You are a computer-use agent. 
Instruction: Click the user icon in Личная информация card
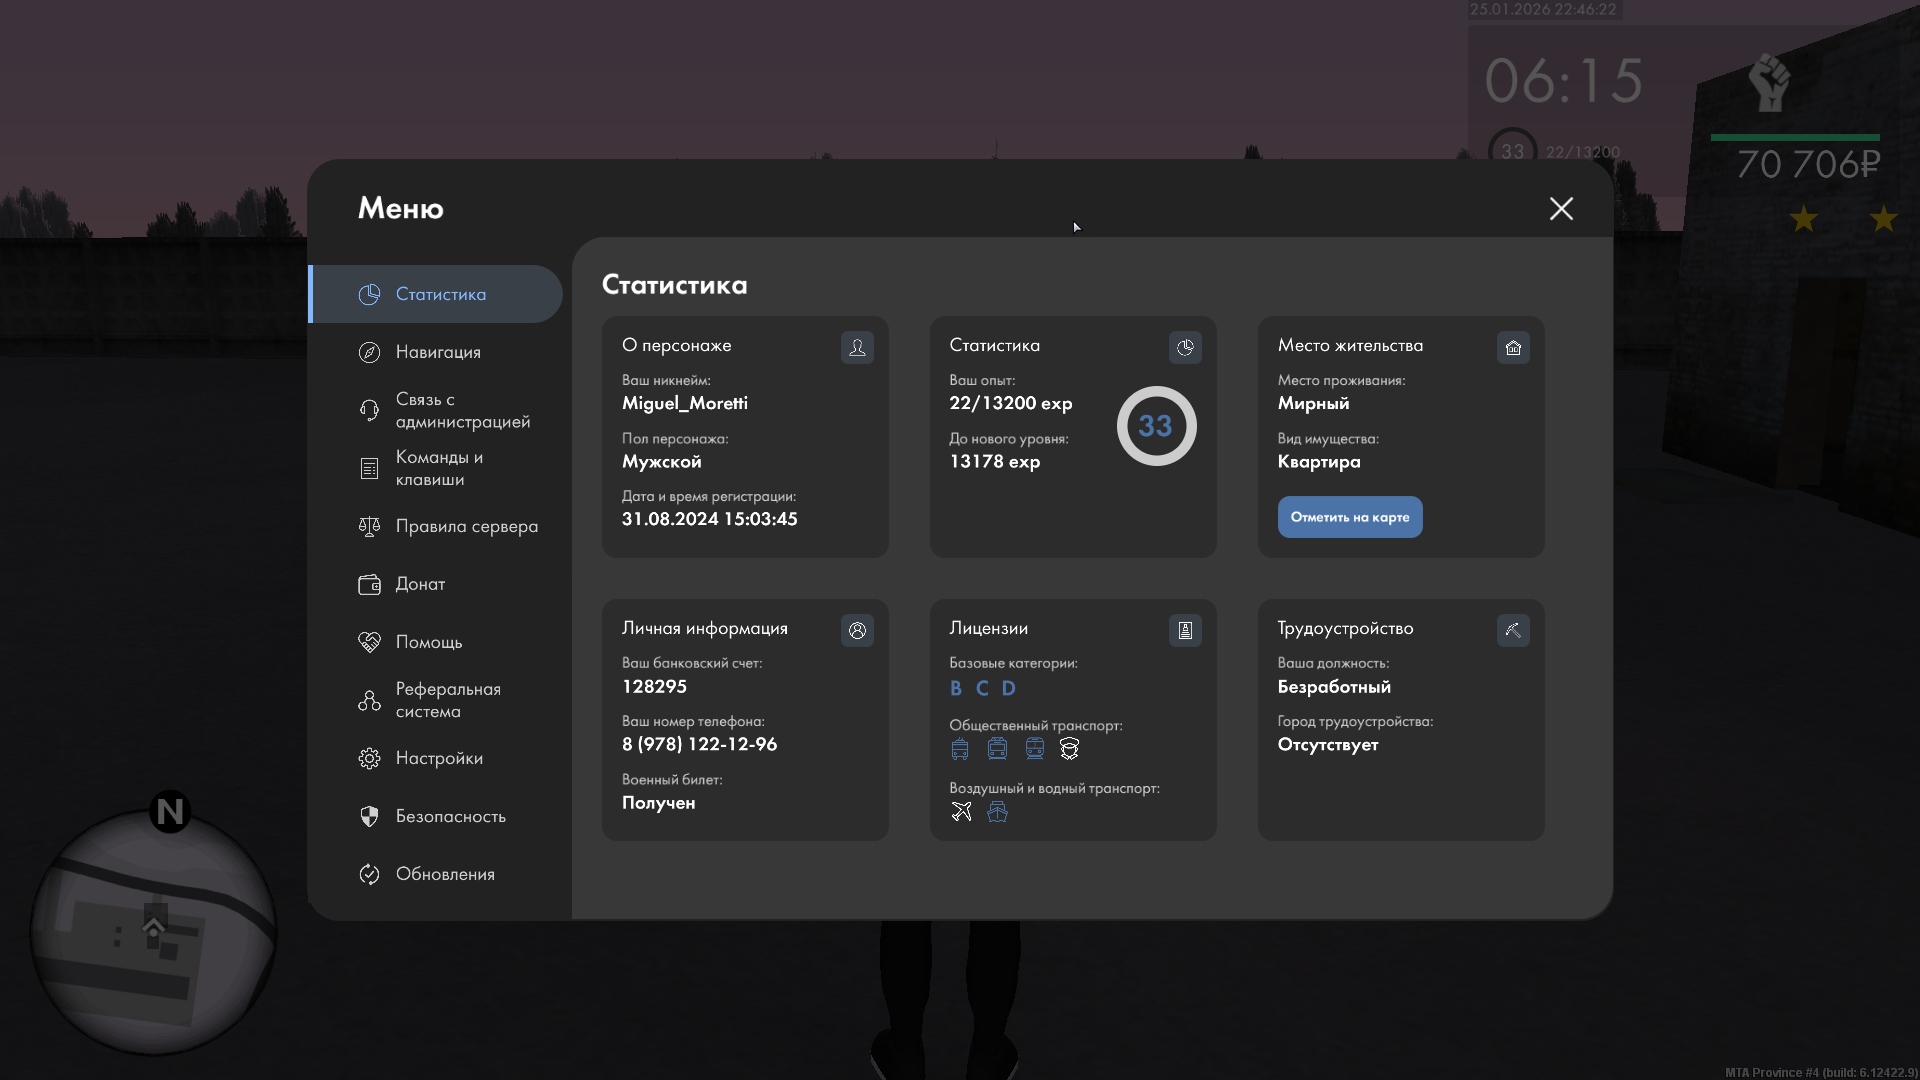pos(857,630)
